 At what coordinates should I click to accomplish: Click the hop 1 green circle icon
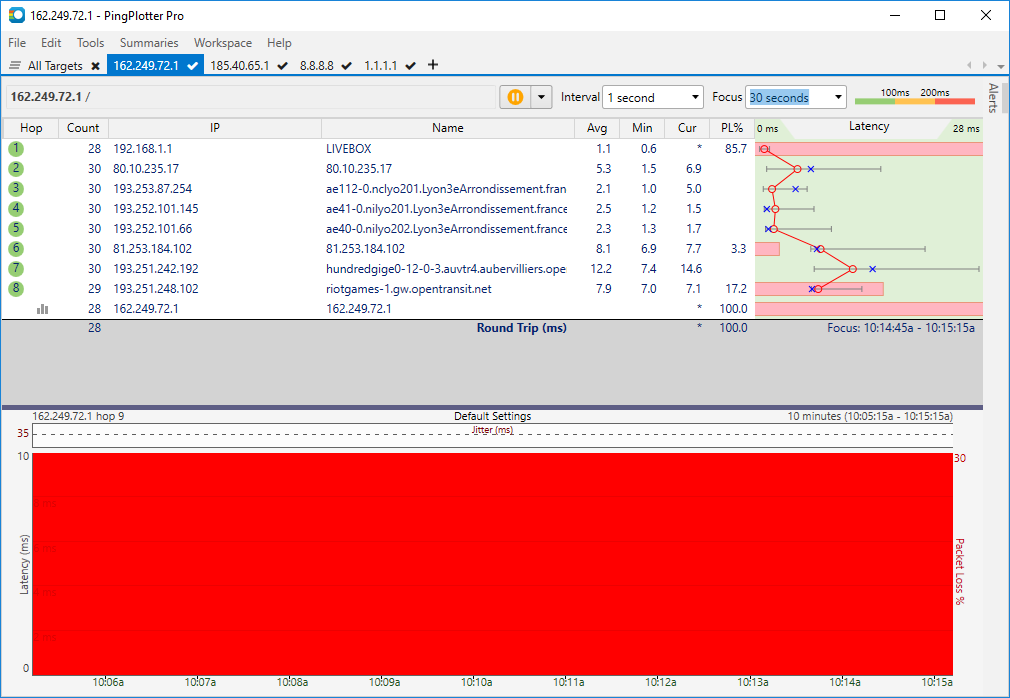[x=16, y=149]
